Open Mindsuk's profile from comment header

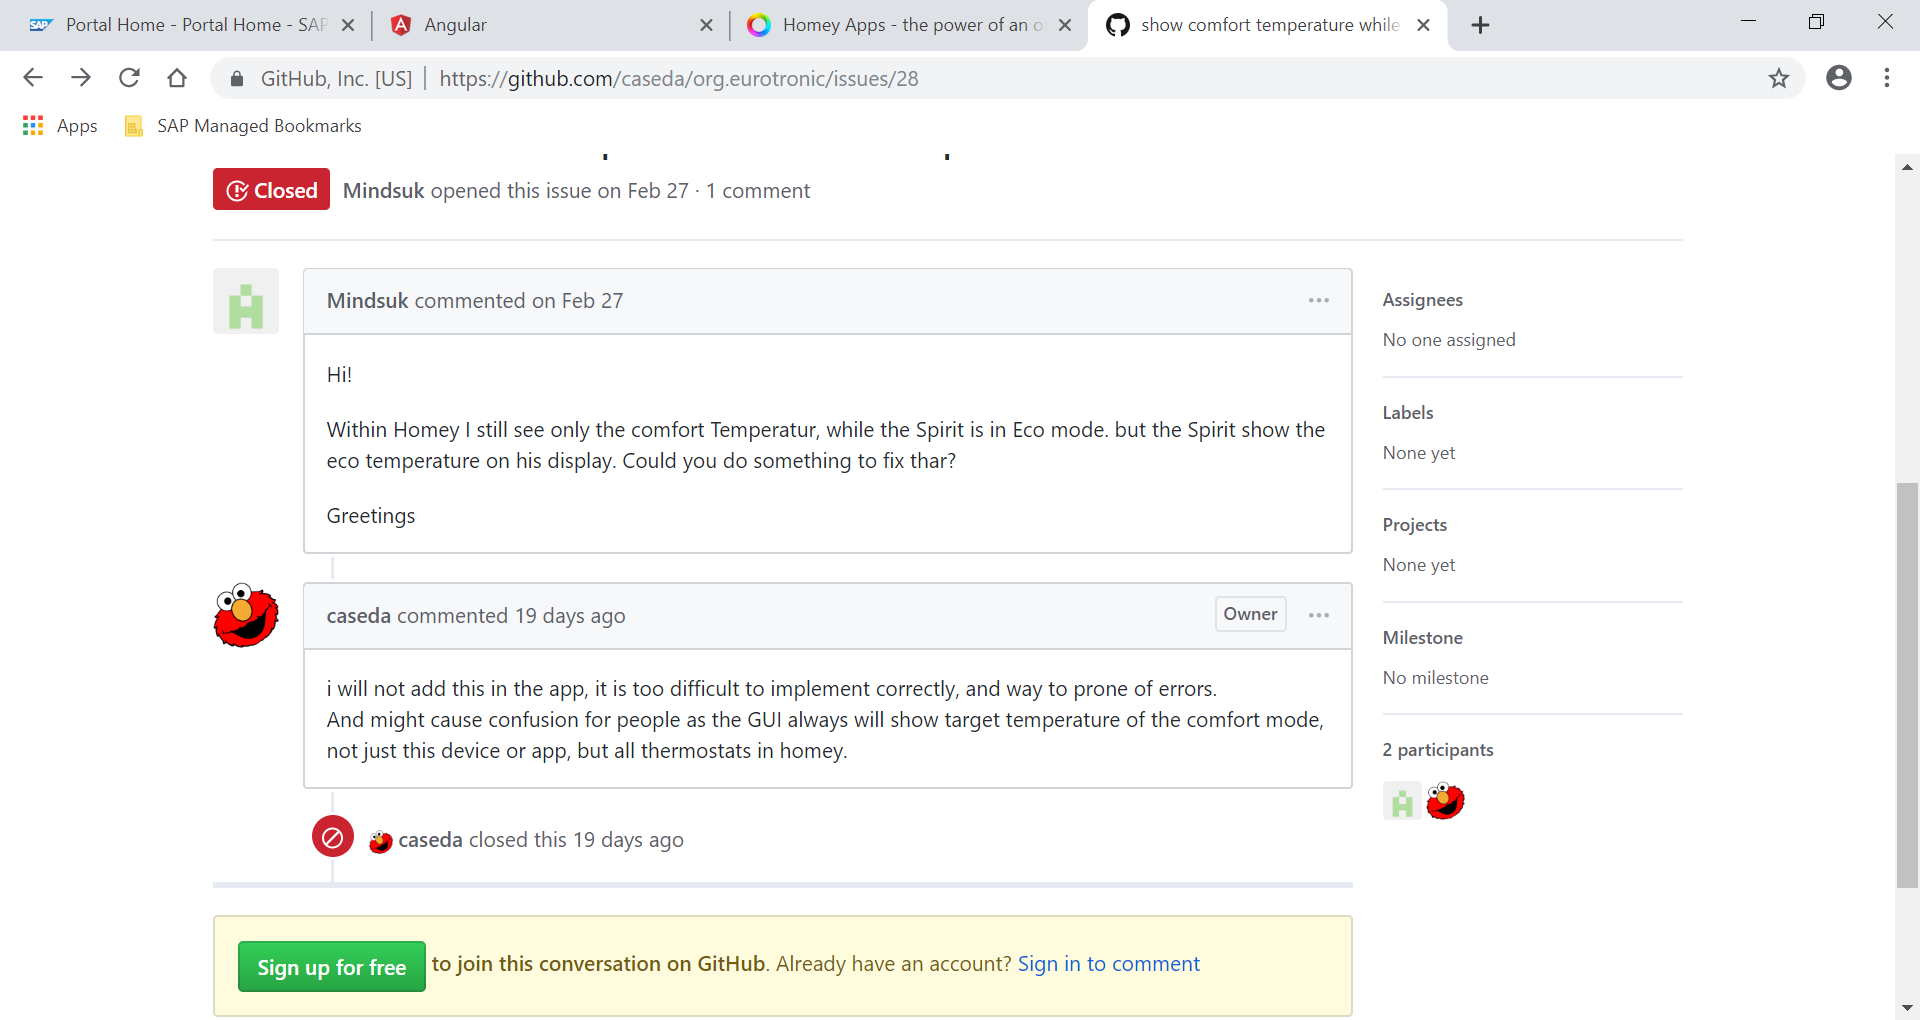(x=367, y=301)
